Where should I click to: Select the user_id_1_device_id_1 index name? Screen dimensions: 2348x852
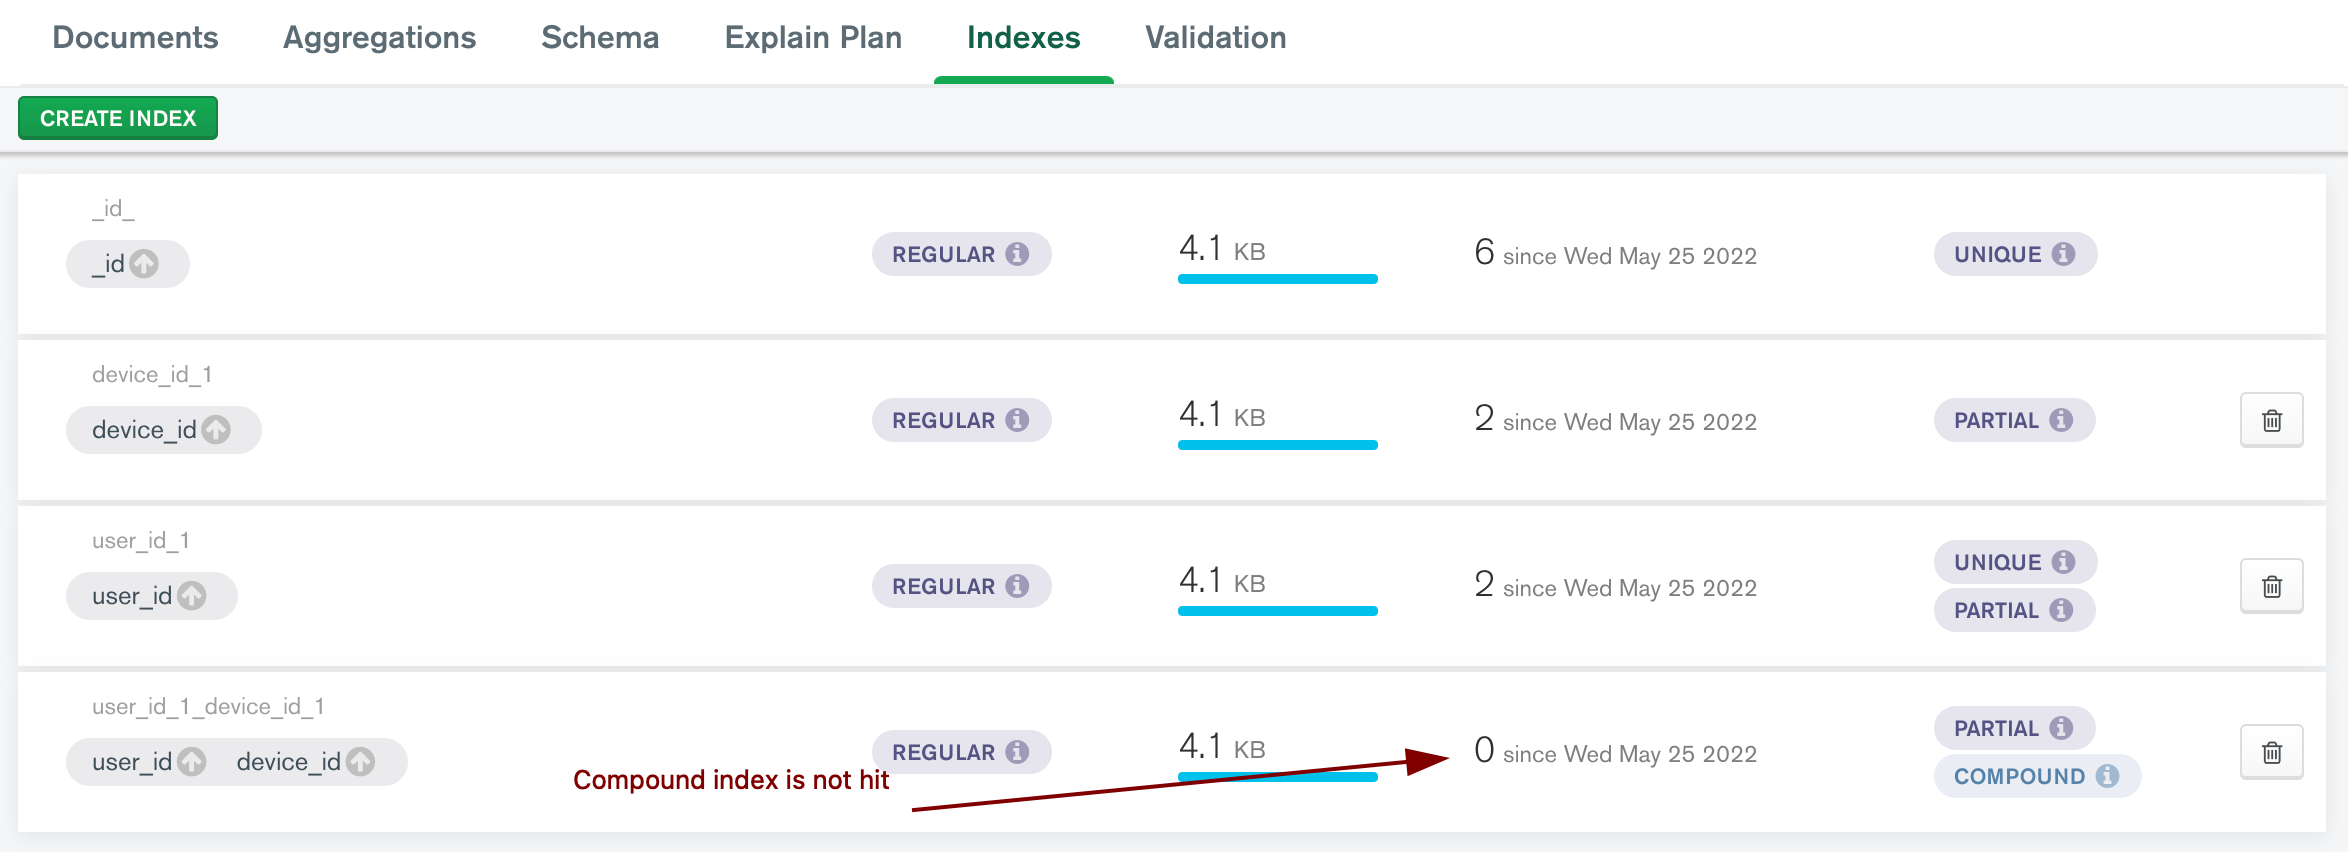pos(208,707)
